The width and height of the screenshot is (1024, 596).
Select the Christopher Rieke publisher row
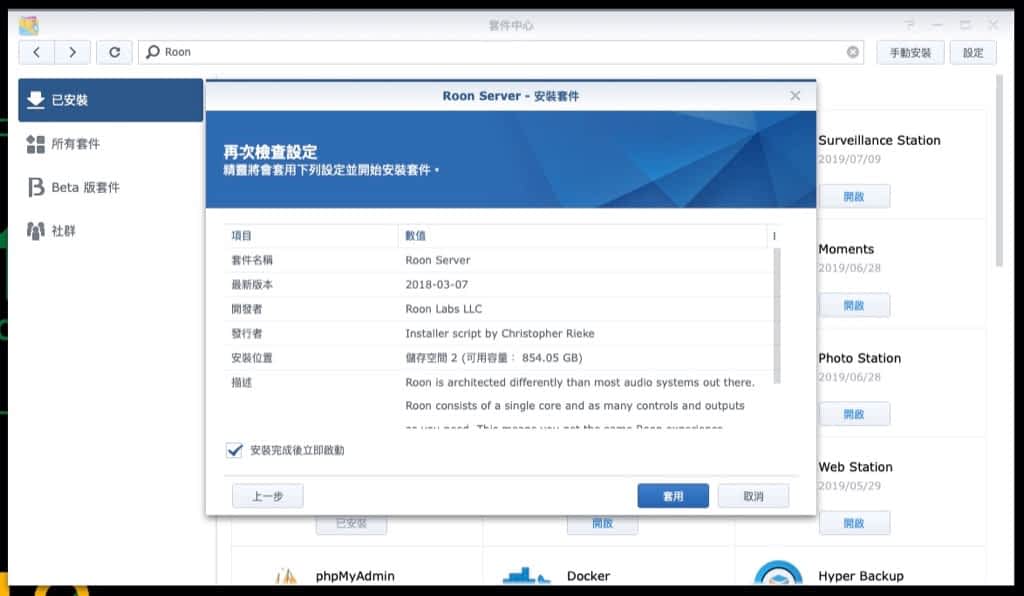click(500, 334)
